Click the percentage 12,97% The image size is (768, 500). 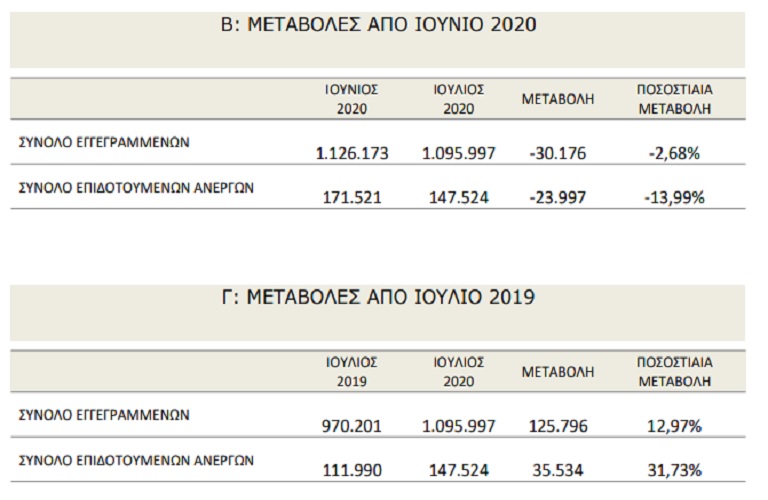coord(674,427)
